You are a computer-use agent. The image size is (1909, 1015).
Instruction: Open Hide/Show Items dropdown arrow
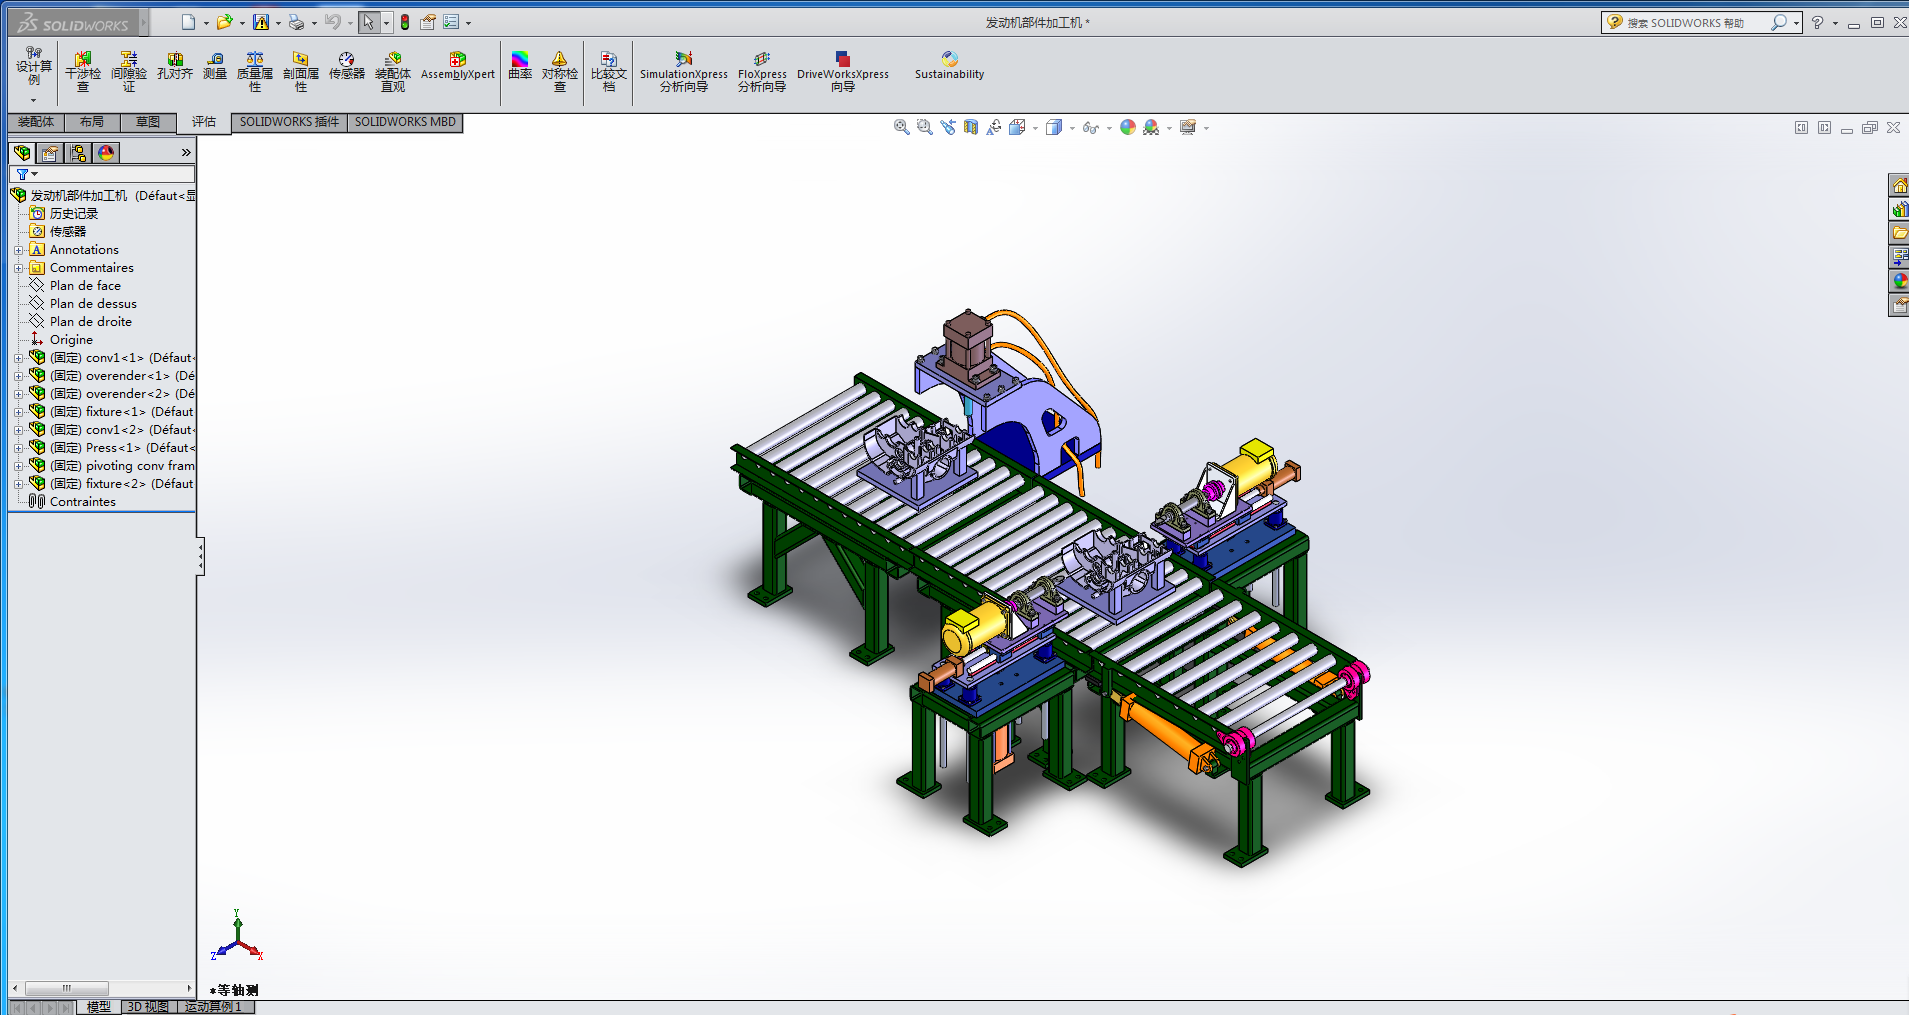tap(1109, 128)
